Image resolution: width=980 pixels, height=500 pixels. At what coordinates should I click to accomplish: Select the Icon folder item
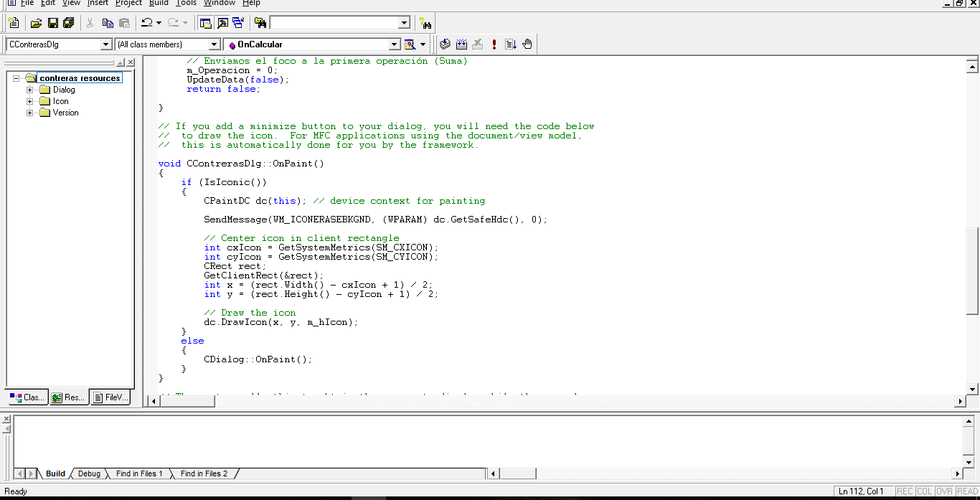point(61,101)
